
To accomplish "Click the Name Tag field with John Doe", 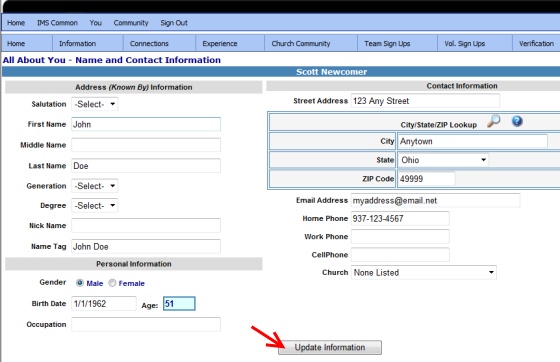I will coord(146,246).
